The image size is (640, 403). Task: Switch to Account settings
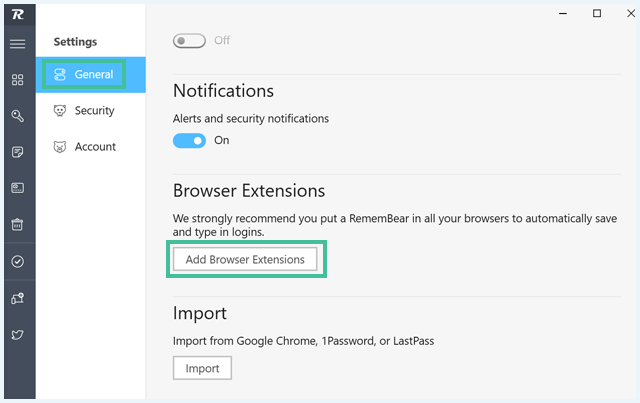(91, 147)
